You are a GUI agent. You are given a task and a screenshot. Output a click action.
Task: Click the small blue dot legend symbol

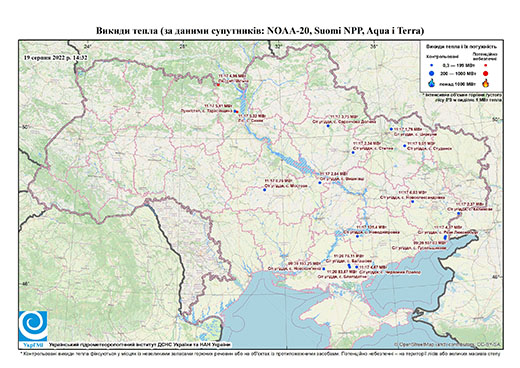(432, 65)
